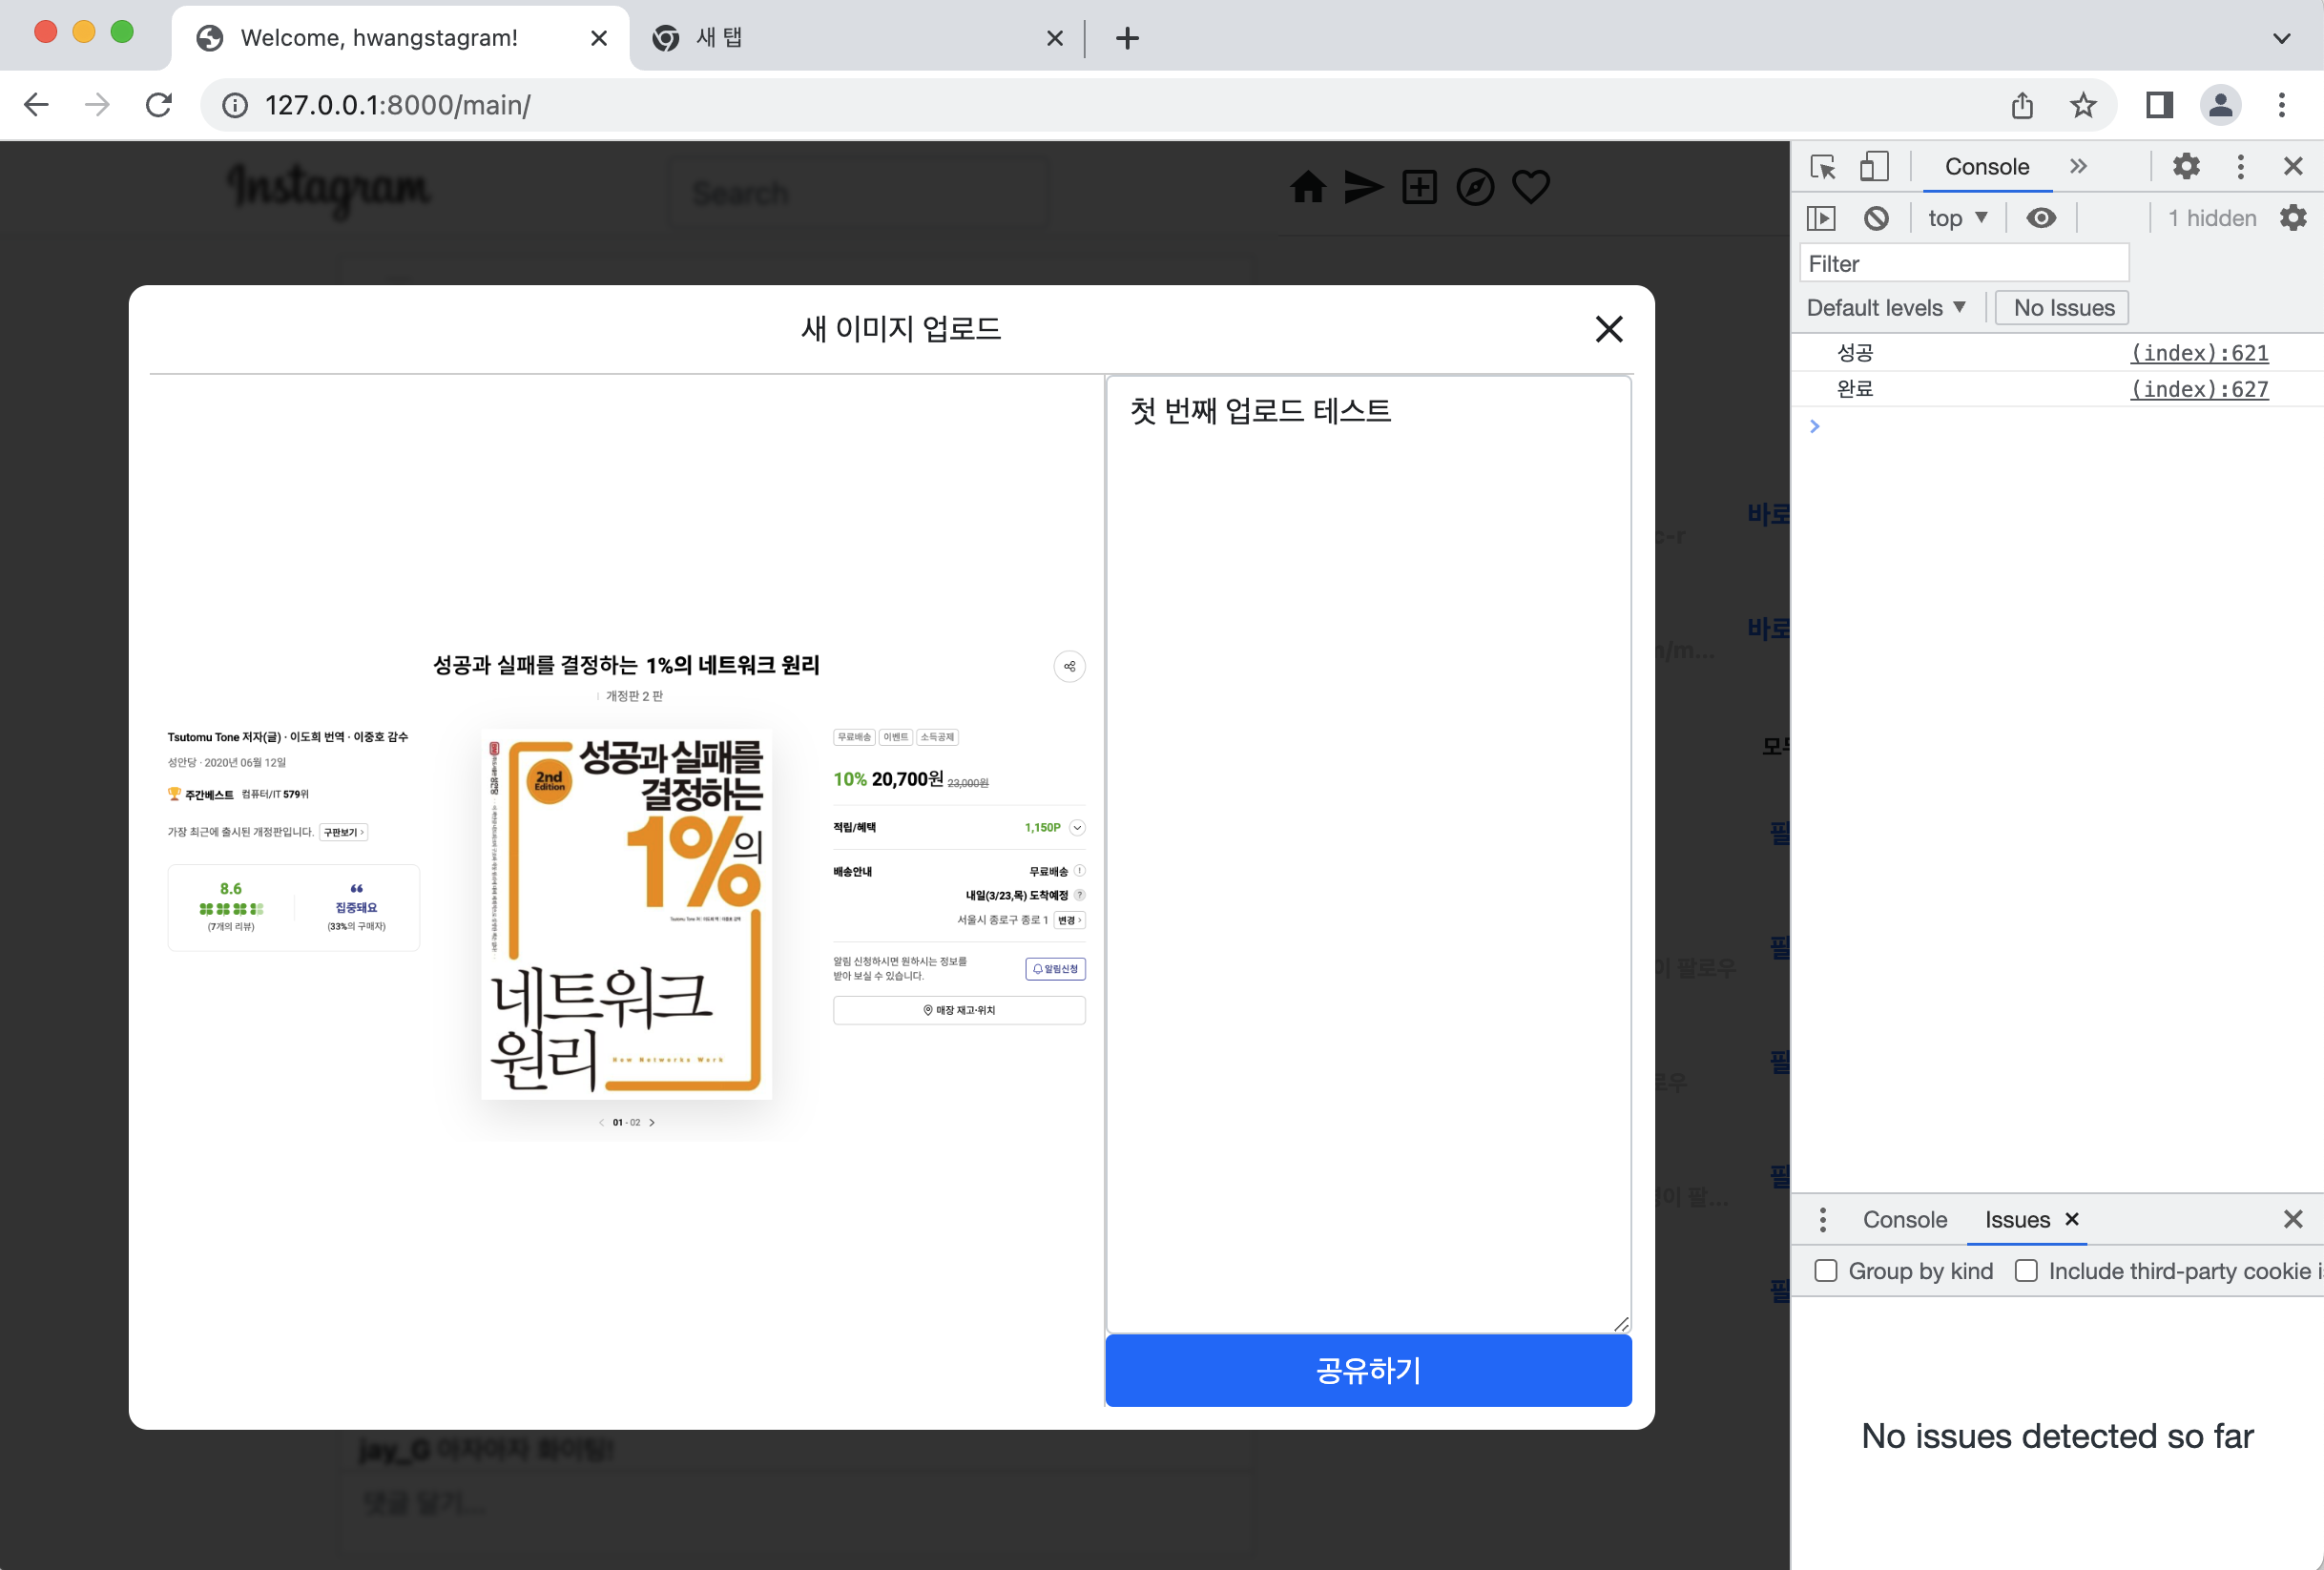Open the top context dropdown
The height and width of the screenshot is (1570, 2324).
(x=1957, y=218)
